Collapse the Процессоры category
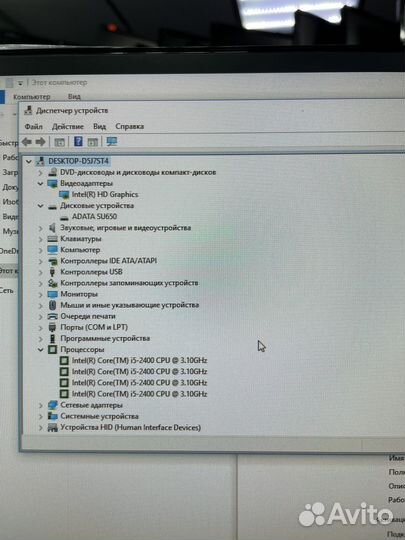 tap(40, 350)
